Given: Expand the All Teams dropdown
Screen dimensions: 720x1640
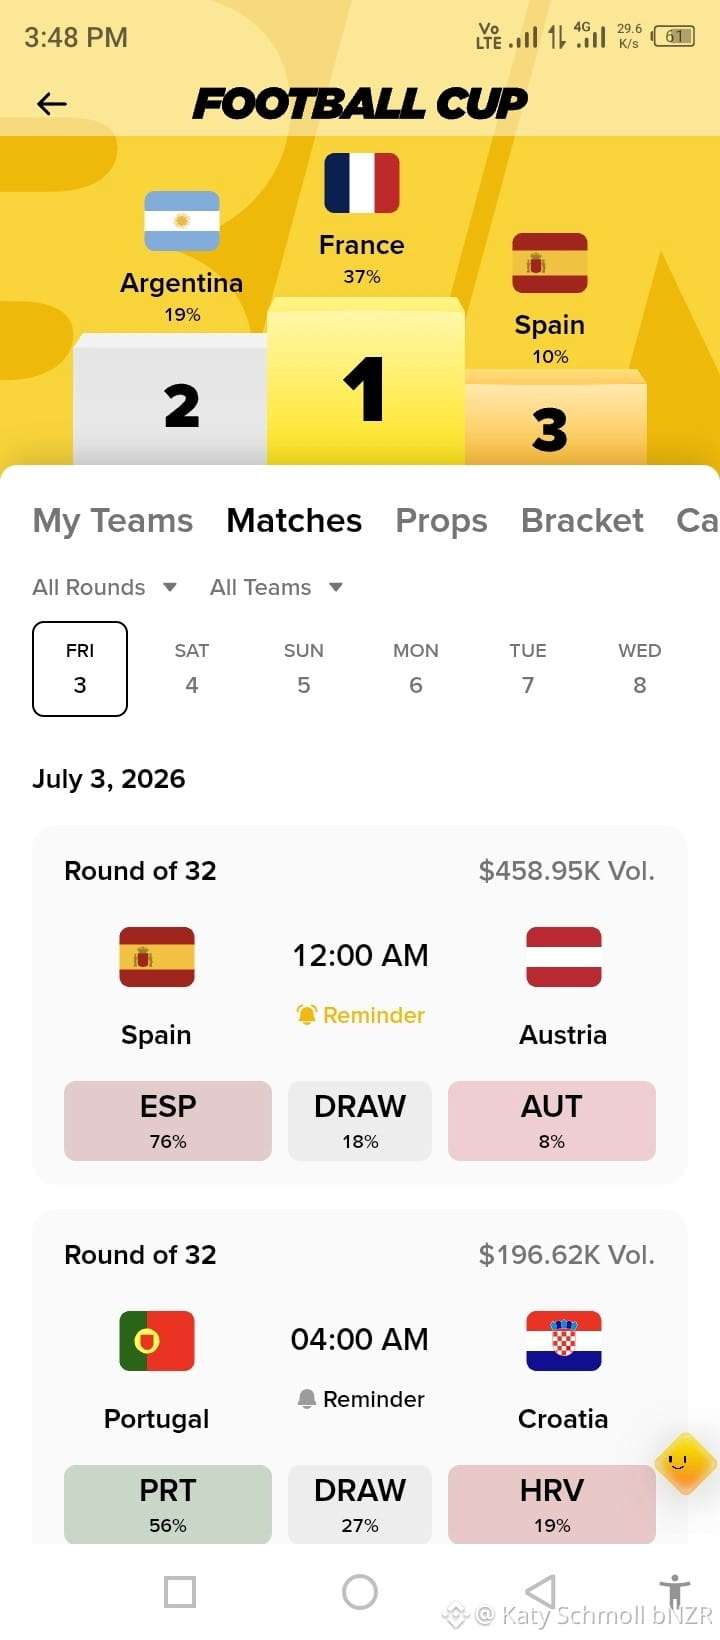Looking at the screenshot, I should pos(277,587).
